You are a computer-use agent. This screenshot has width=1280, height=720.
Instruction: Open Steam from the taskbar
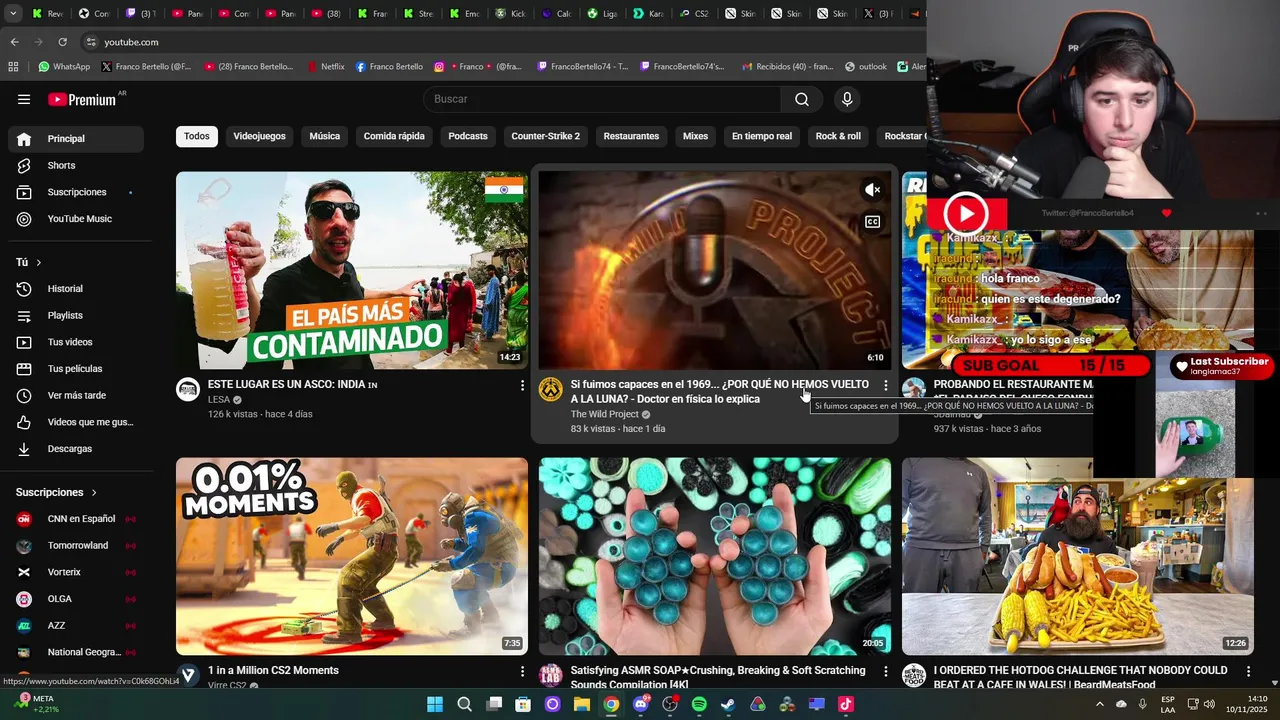click(728, 704)
